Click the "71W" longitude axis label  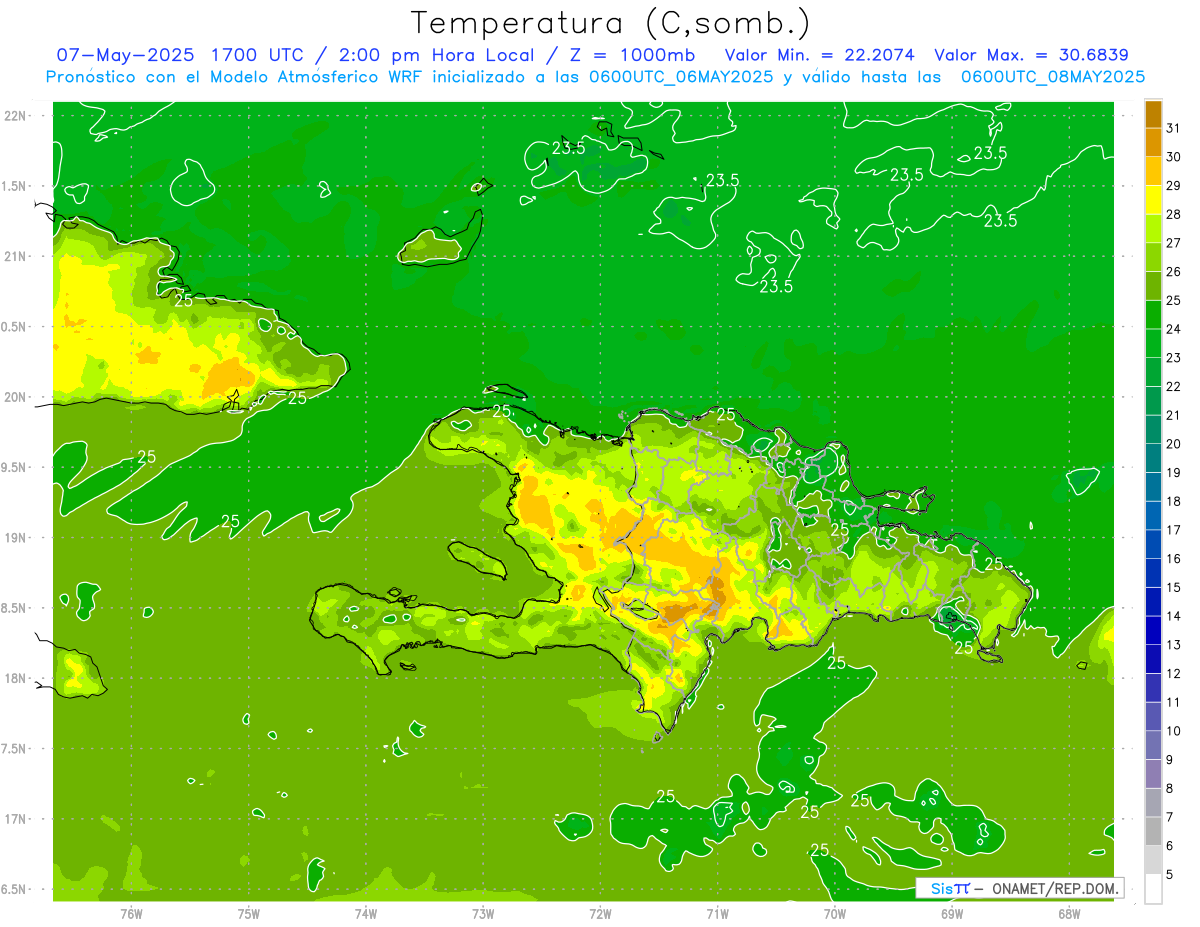click(717, 914)
